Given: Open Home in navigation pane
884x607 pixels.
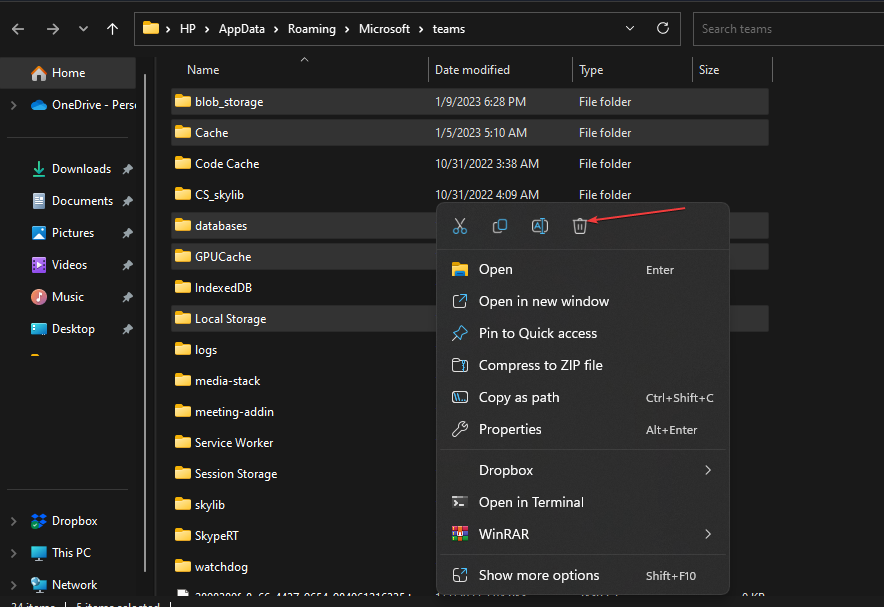Looking at the screenshot, I should point(68,73).
